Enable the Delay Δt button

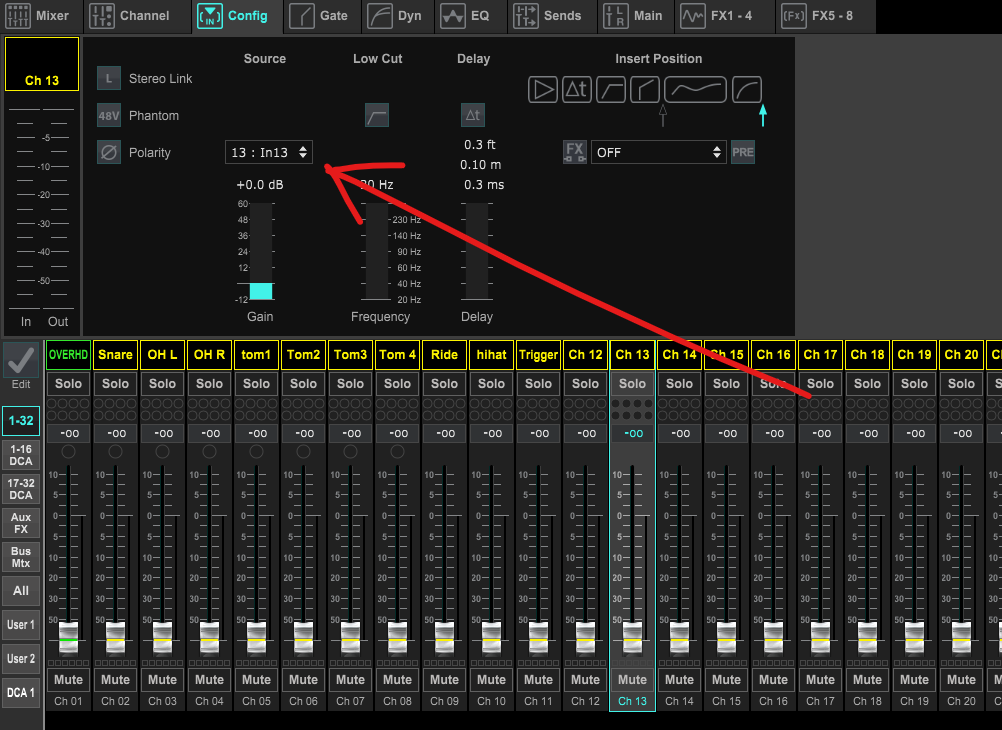(x=473, y=116)
